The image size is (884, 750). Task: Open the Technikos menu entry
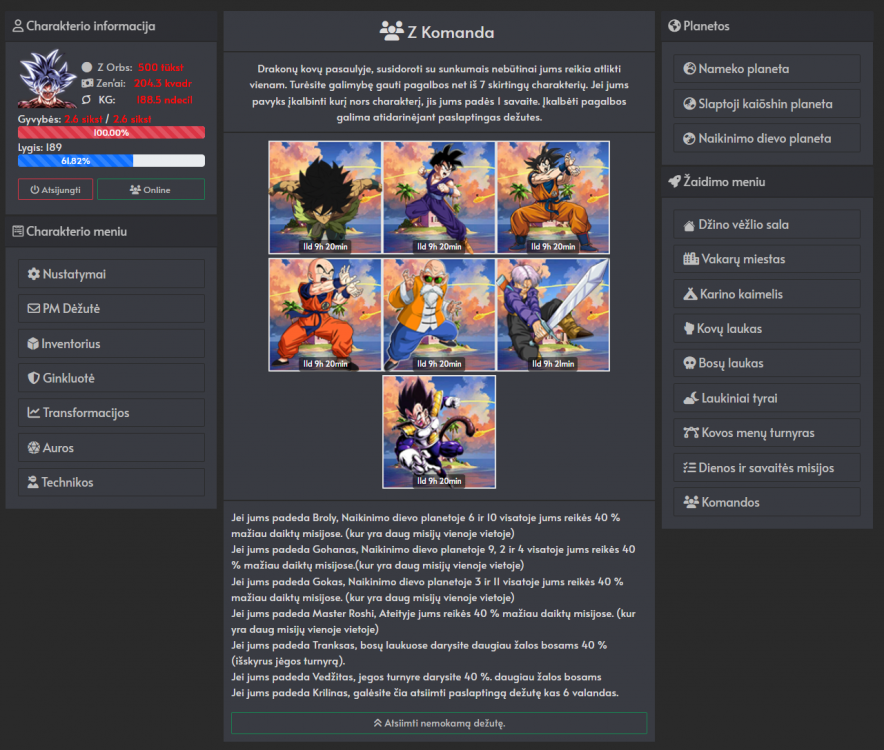tap(111, 482)
